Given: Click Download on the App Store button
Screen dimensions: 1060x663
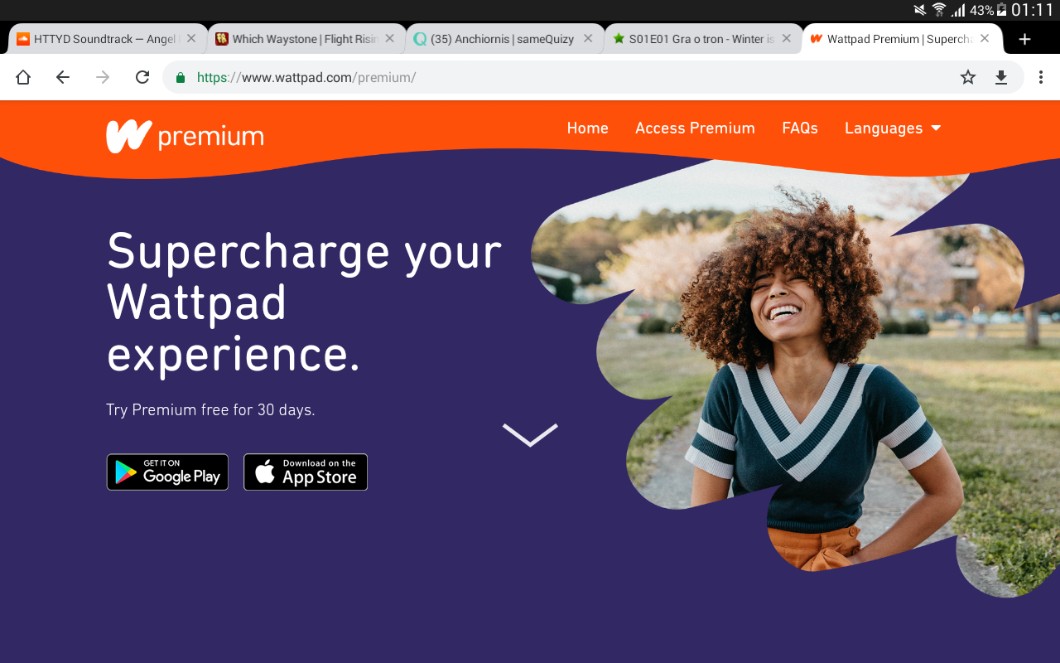Looking at the screenshot, I should pyautogui.click(x=306, y=472).
